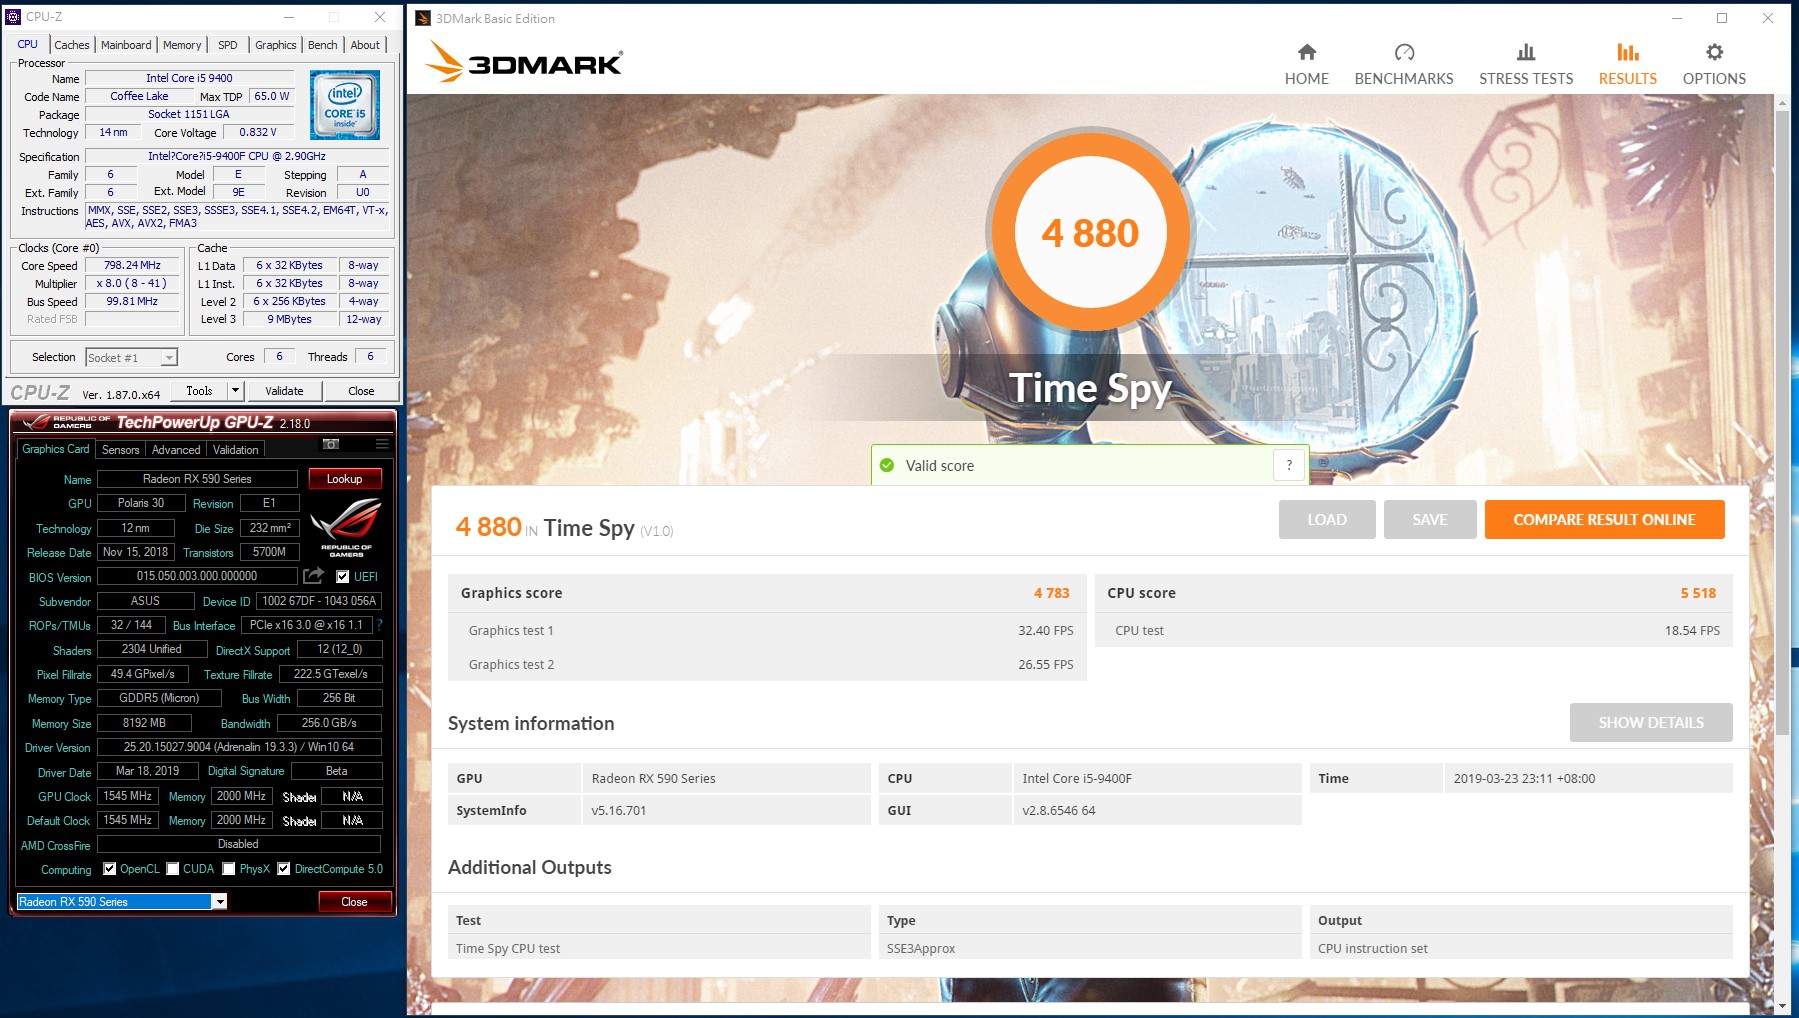Viewport: 1799px width, 1018px height.
Task: Select the Graphics Card tab in GPU-Z
Action: (x=56, y=449)
